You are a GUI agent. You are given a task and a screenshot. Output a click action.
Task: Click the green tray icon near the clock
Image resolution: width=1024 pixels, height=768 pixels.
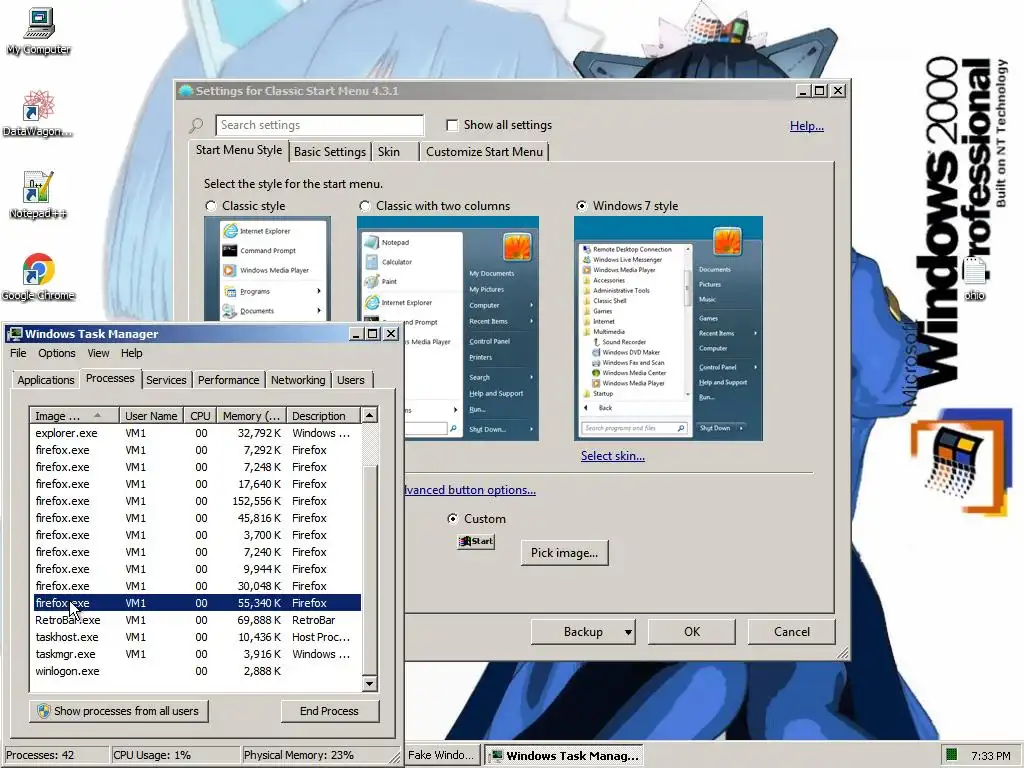coord(952,755)
